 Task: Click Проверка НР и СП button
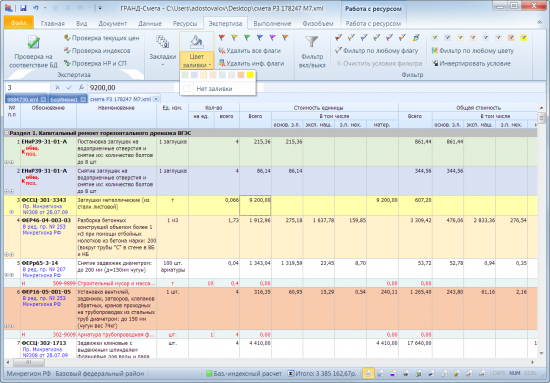click(x=95, y=63)
